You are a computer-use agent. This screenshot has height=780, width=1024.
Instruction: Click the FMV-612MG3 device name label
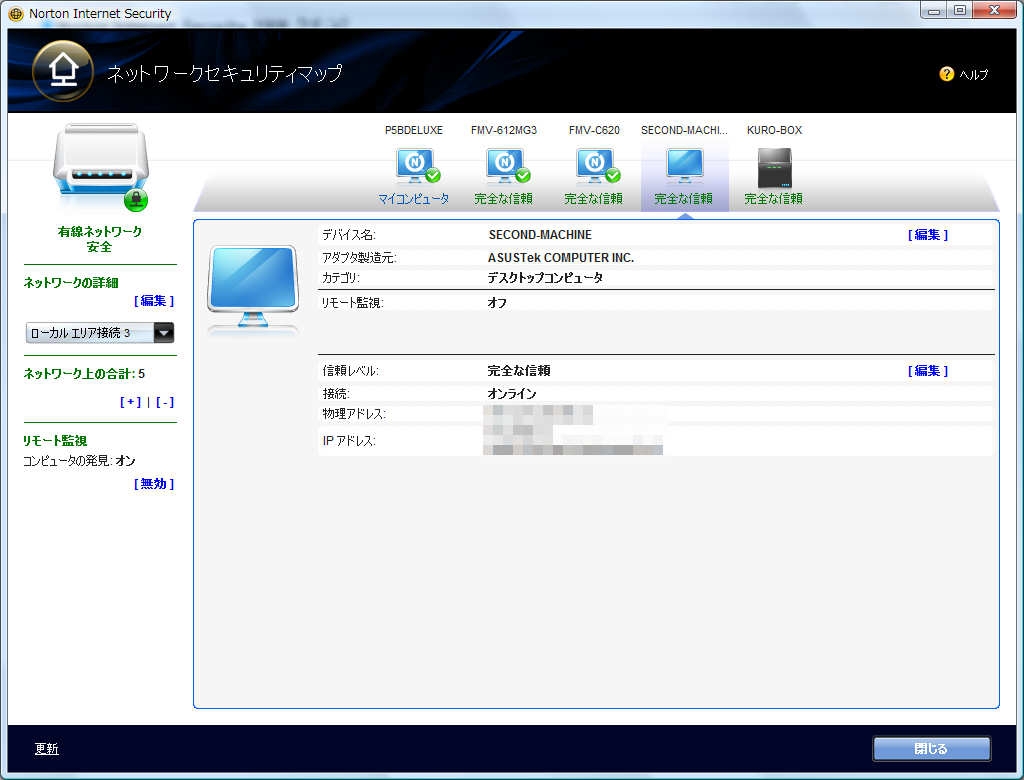[x=504, y=130]
